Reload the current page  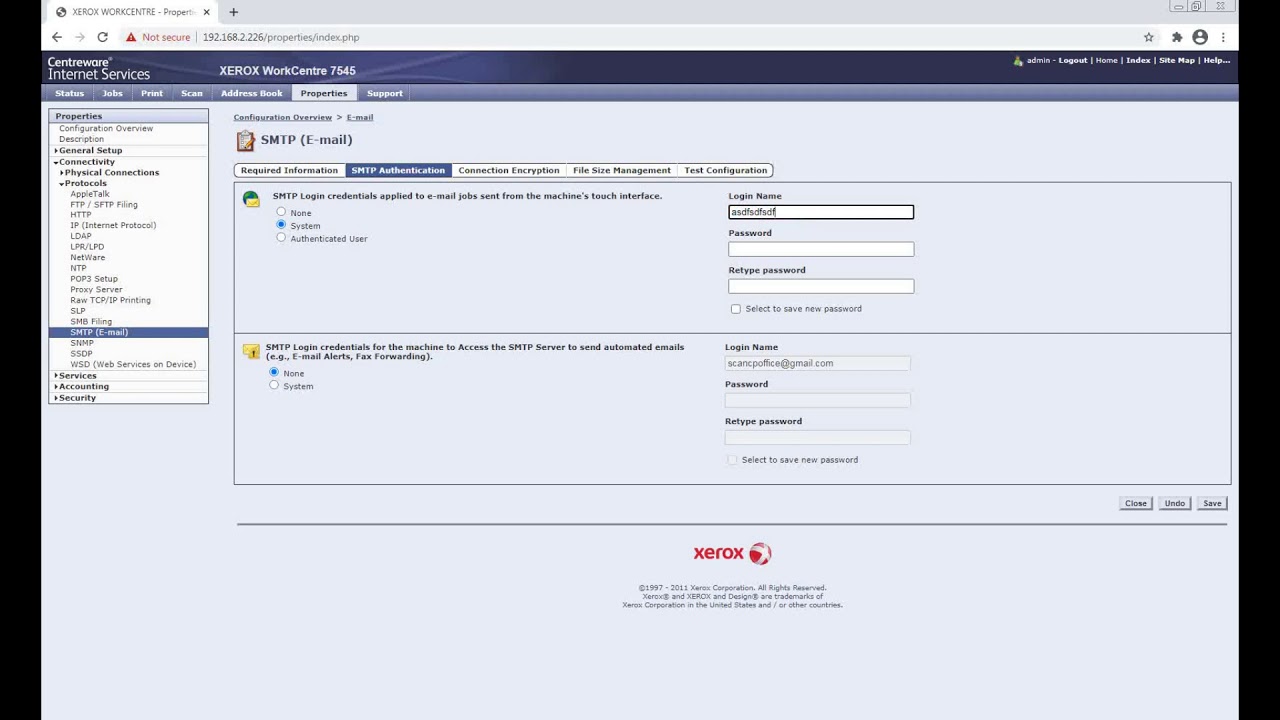[102, 37]
